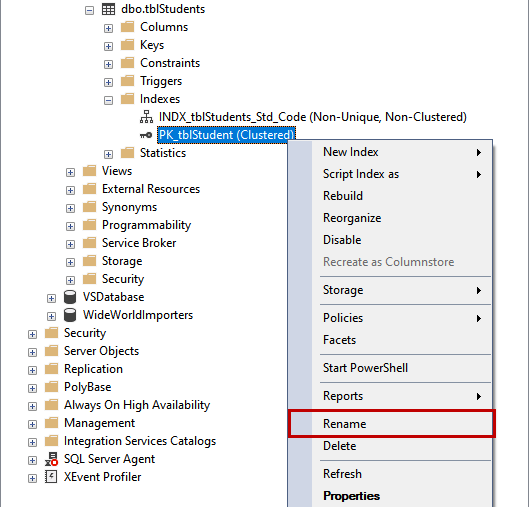Screen dimensions: 529x507
Task: Expand the WideWorldImporters node
Action: pos(51,316)
